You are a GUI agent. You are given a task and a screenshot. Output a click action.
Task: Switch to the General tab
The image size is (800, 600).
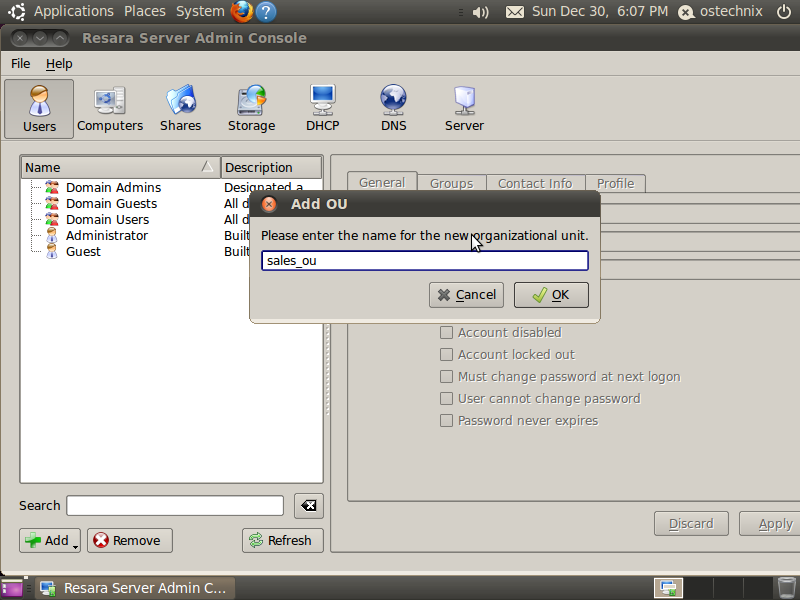pos(382,182)
